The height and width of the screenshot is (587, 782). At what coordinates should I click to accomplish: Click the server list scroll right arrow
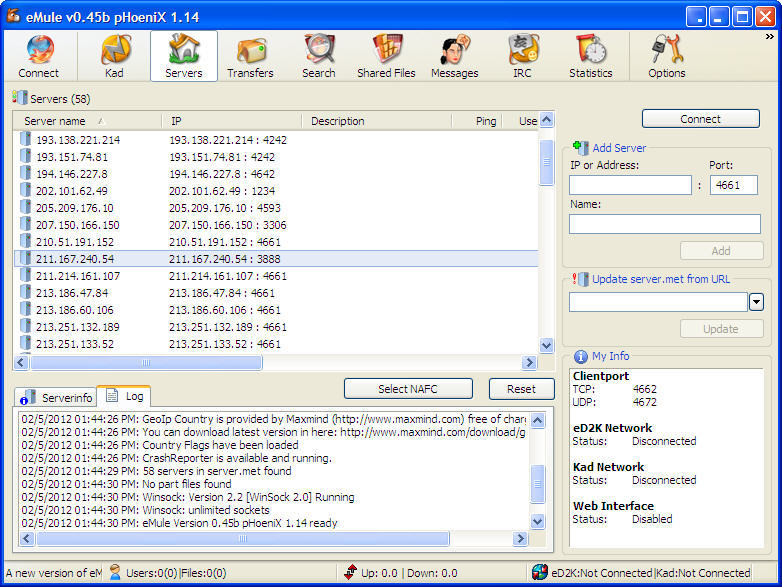pyautogui.click(x=529, y=363)
